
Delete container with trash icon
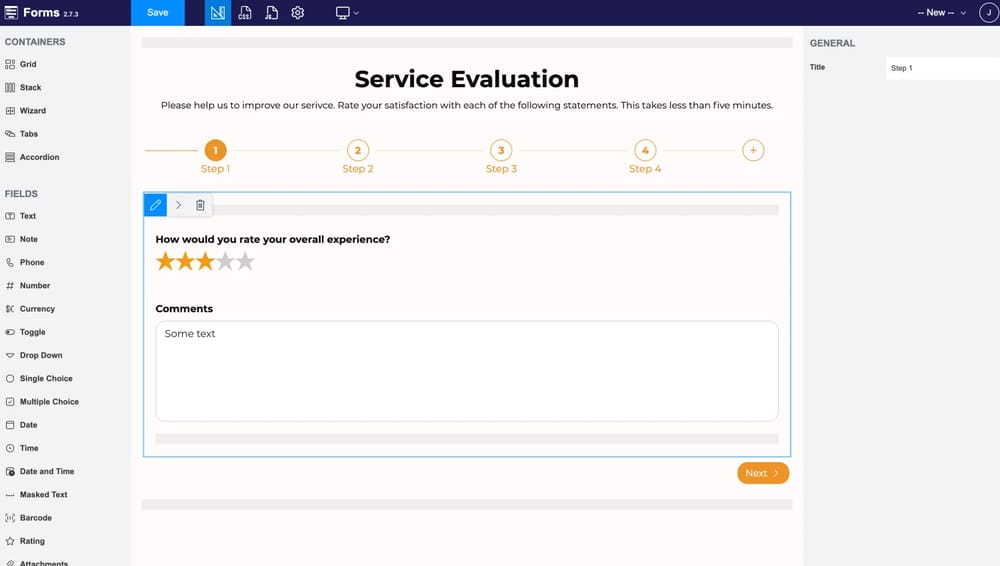(x=200, y=205)
